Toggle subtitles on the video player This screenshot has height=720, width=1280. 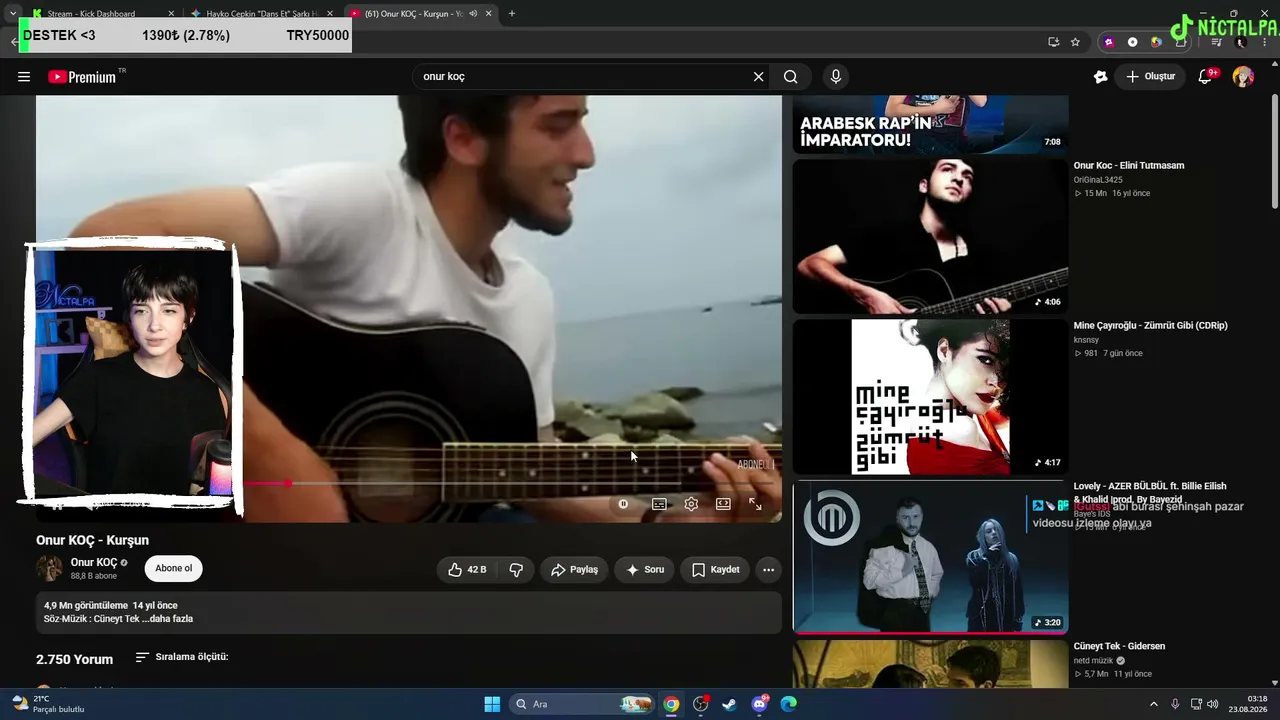(659, 504)
